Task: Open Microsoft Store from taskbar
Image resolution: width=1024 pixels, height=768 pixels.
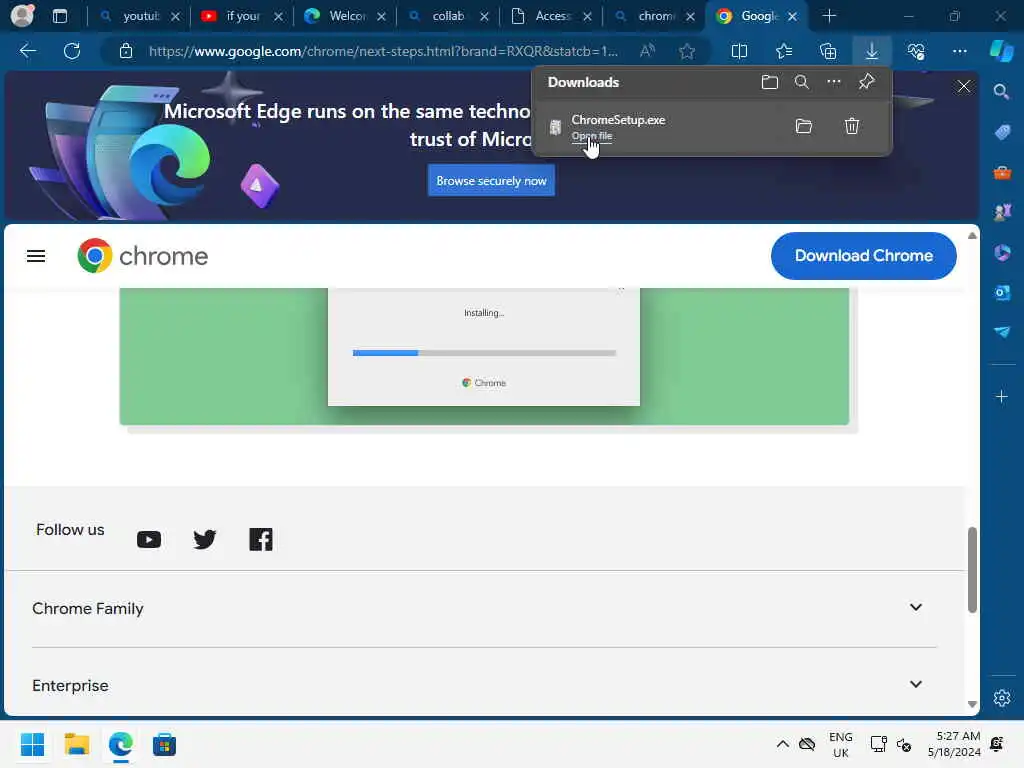Action: click(x=165, y=744)
